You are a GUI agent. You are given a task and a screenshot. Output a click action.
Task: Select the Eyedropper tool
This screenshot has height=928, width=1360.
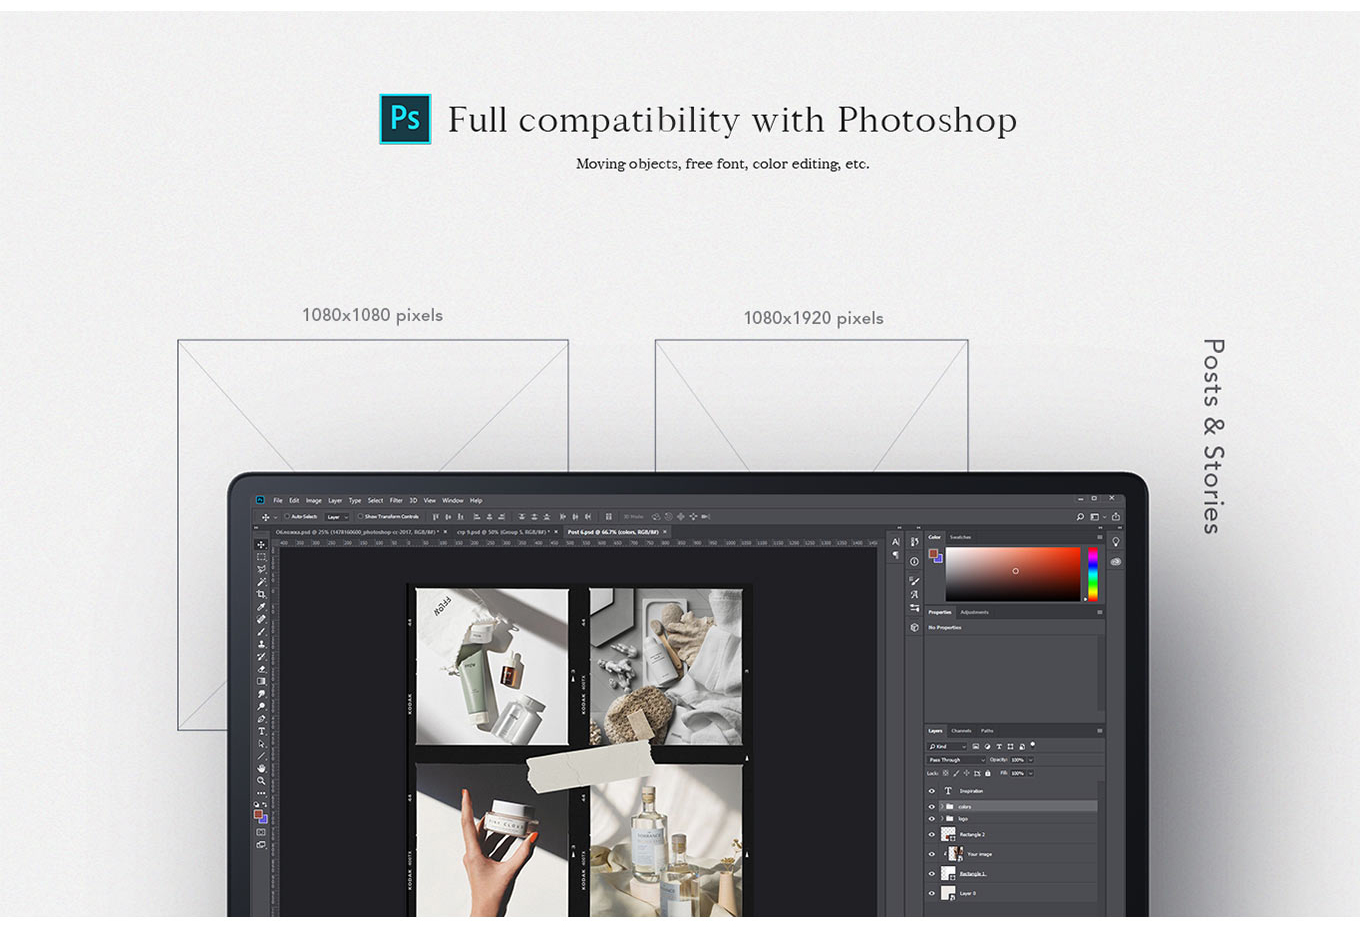[261, 606]
